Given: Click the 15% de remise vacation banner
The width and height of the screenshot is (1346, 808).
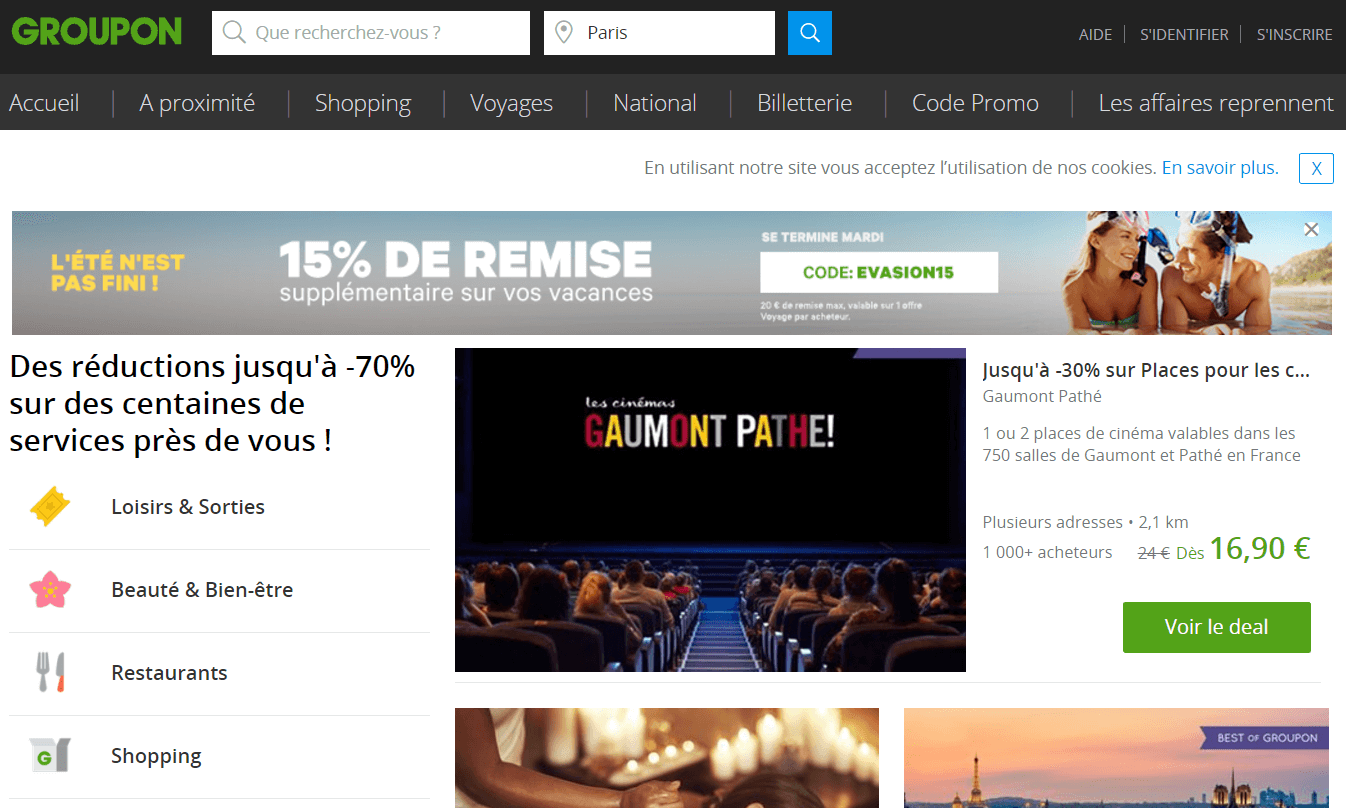Looking at the screenshot, I should pyautogui.click(x=671, y=273).
